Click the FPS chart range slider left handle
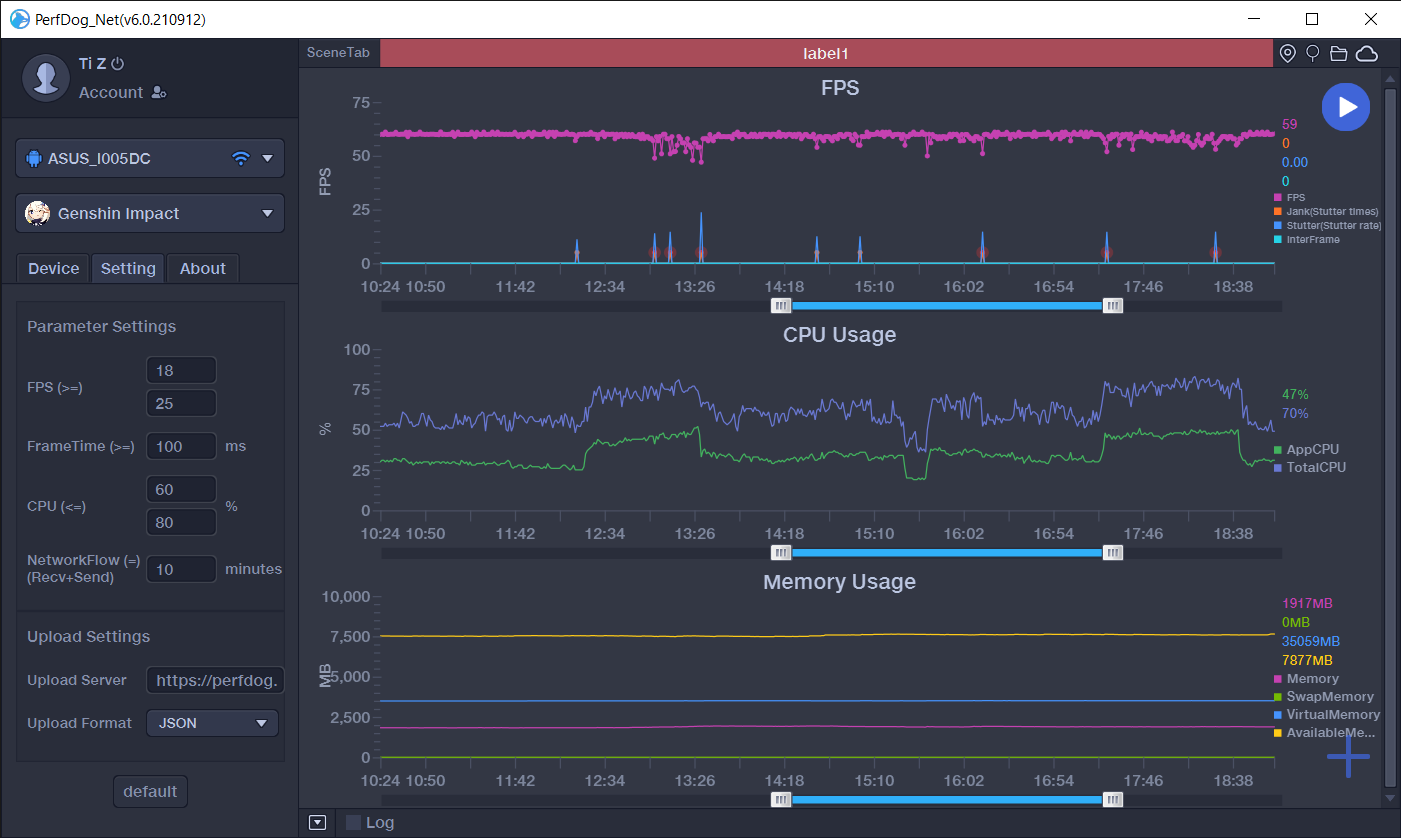 [x=781, y=306]
